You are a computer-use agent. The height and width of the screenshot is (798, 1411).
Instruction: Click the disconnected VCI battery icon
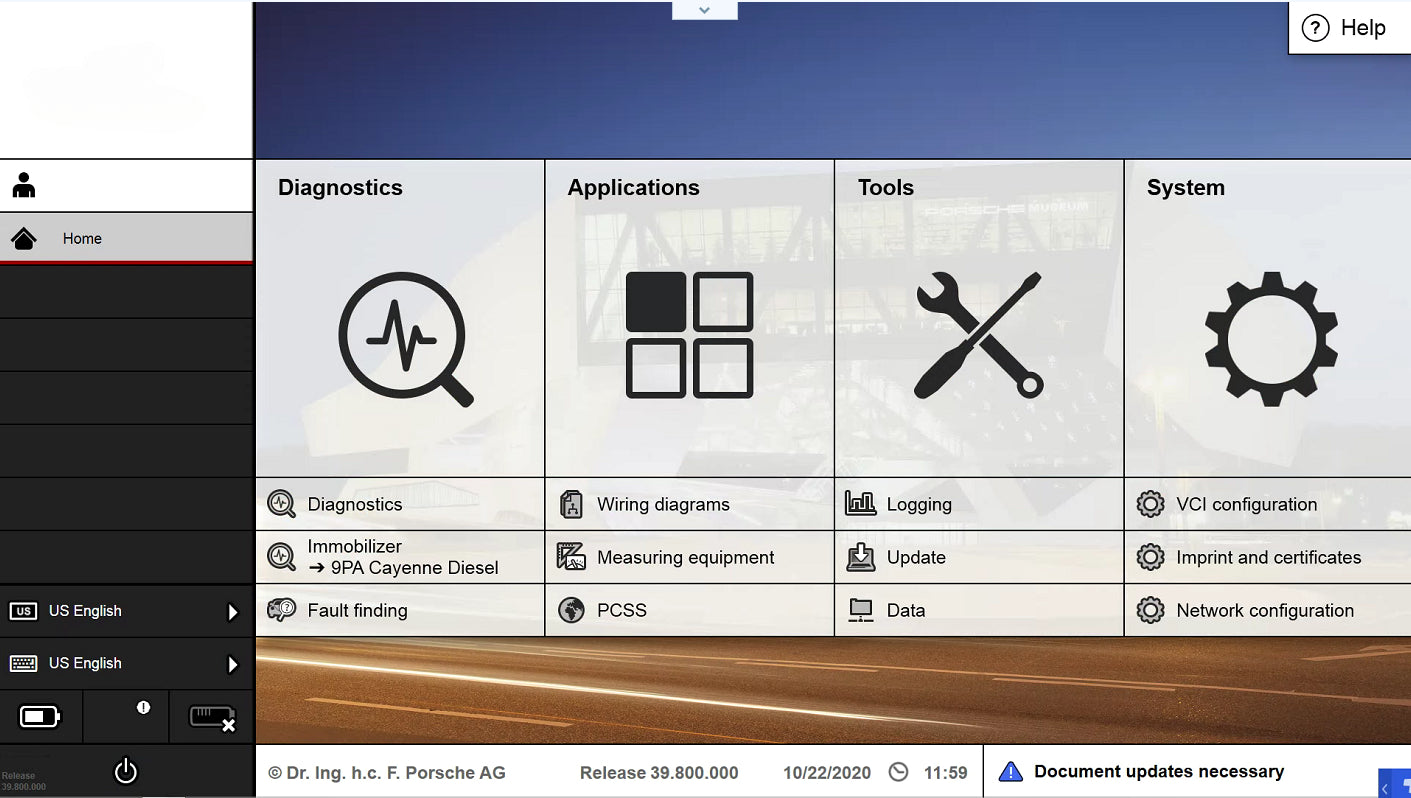(x=211, y=716)
